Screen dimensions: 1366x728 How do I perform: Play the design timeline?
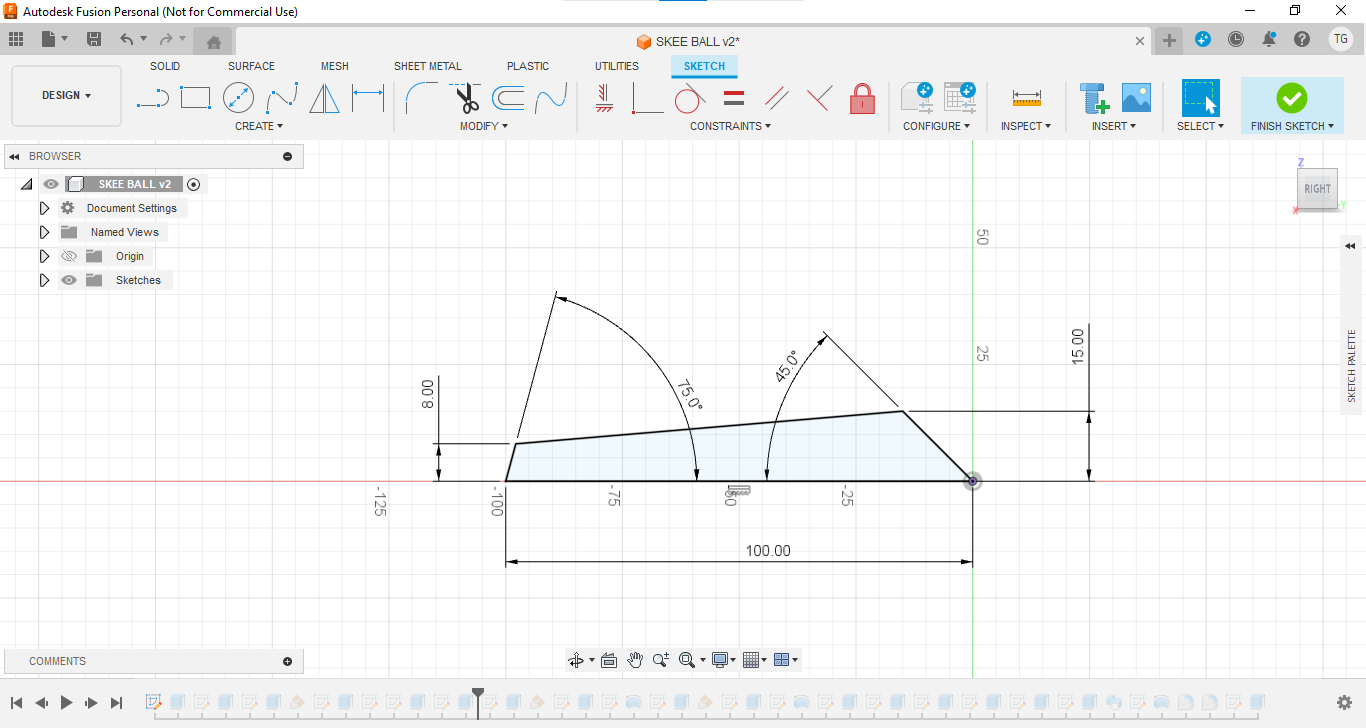tap(66, 703)
